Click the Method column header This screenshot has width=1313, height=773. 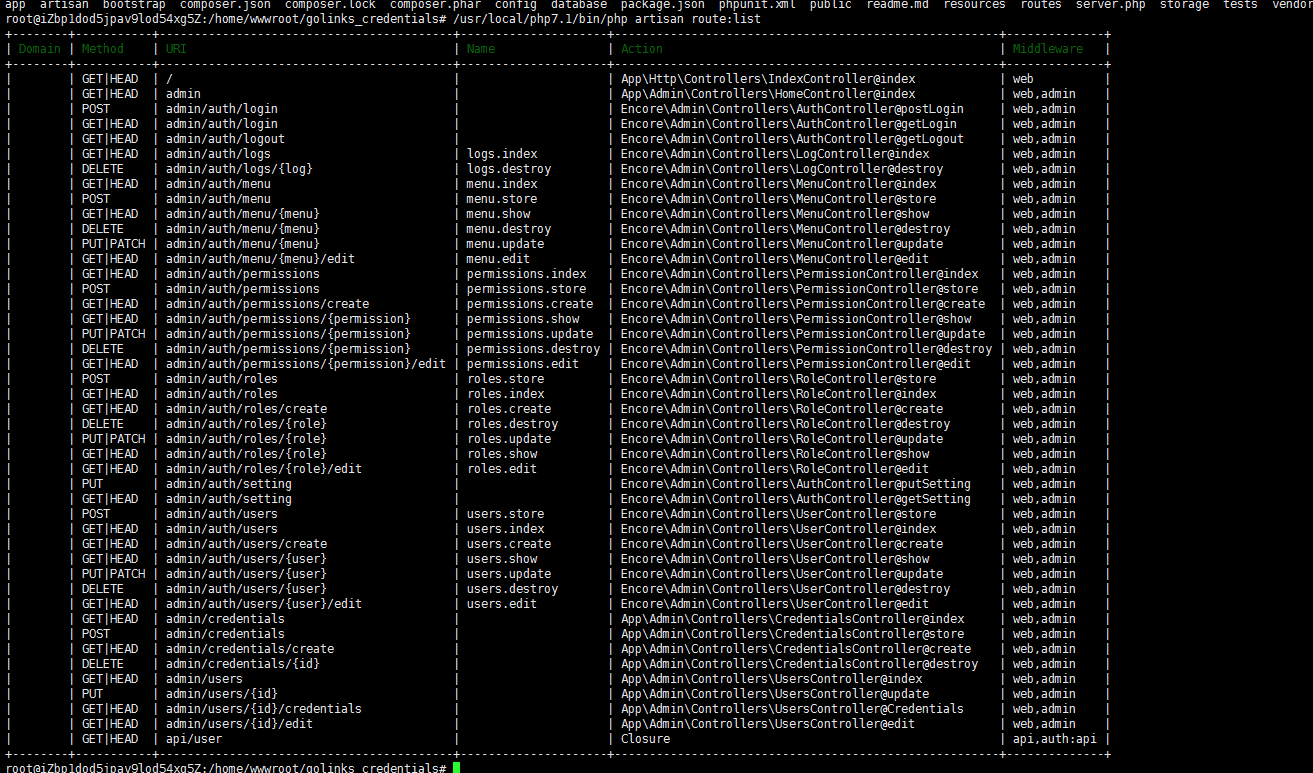(x=102, y=48)
